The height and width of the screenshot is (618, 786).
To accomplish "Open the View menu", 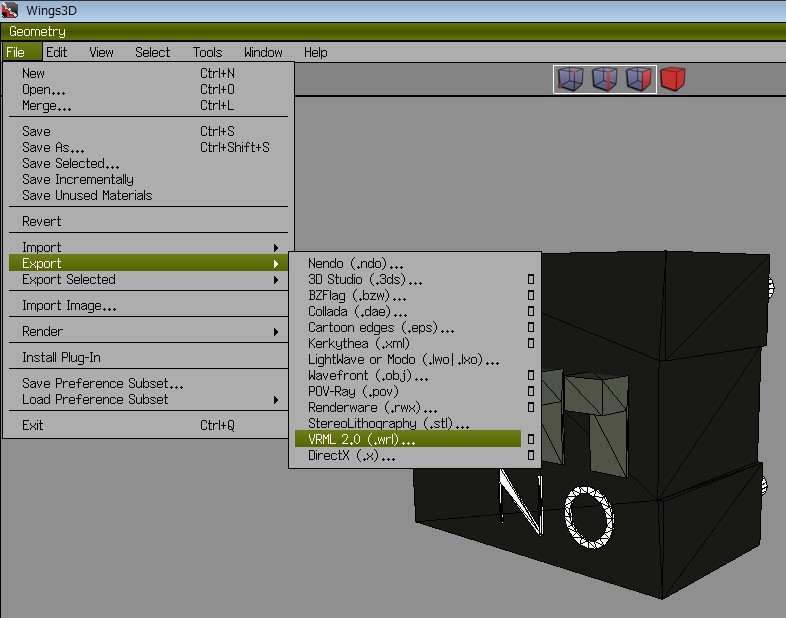I will [x=101, y=52].
